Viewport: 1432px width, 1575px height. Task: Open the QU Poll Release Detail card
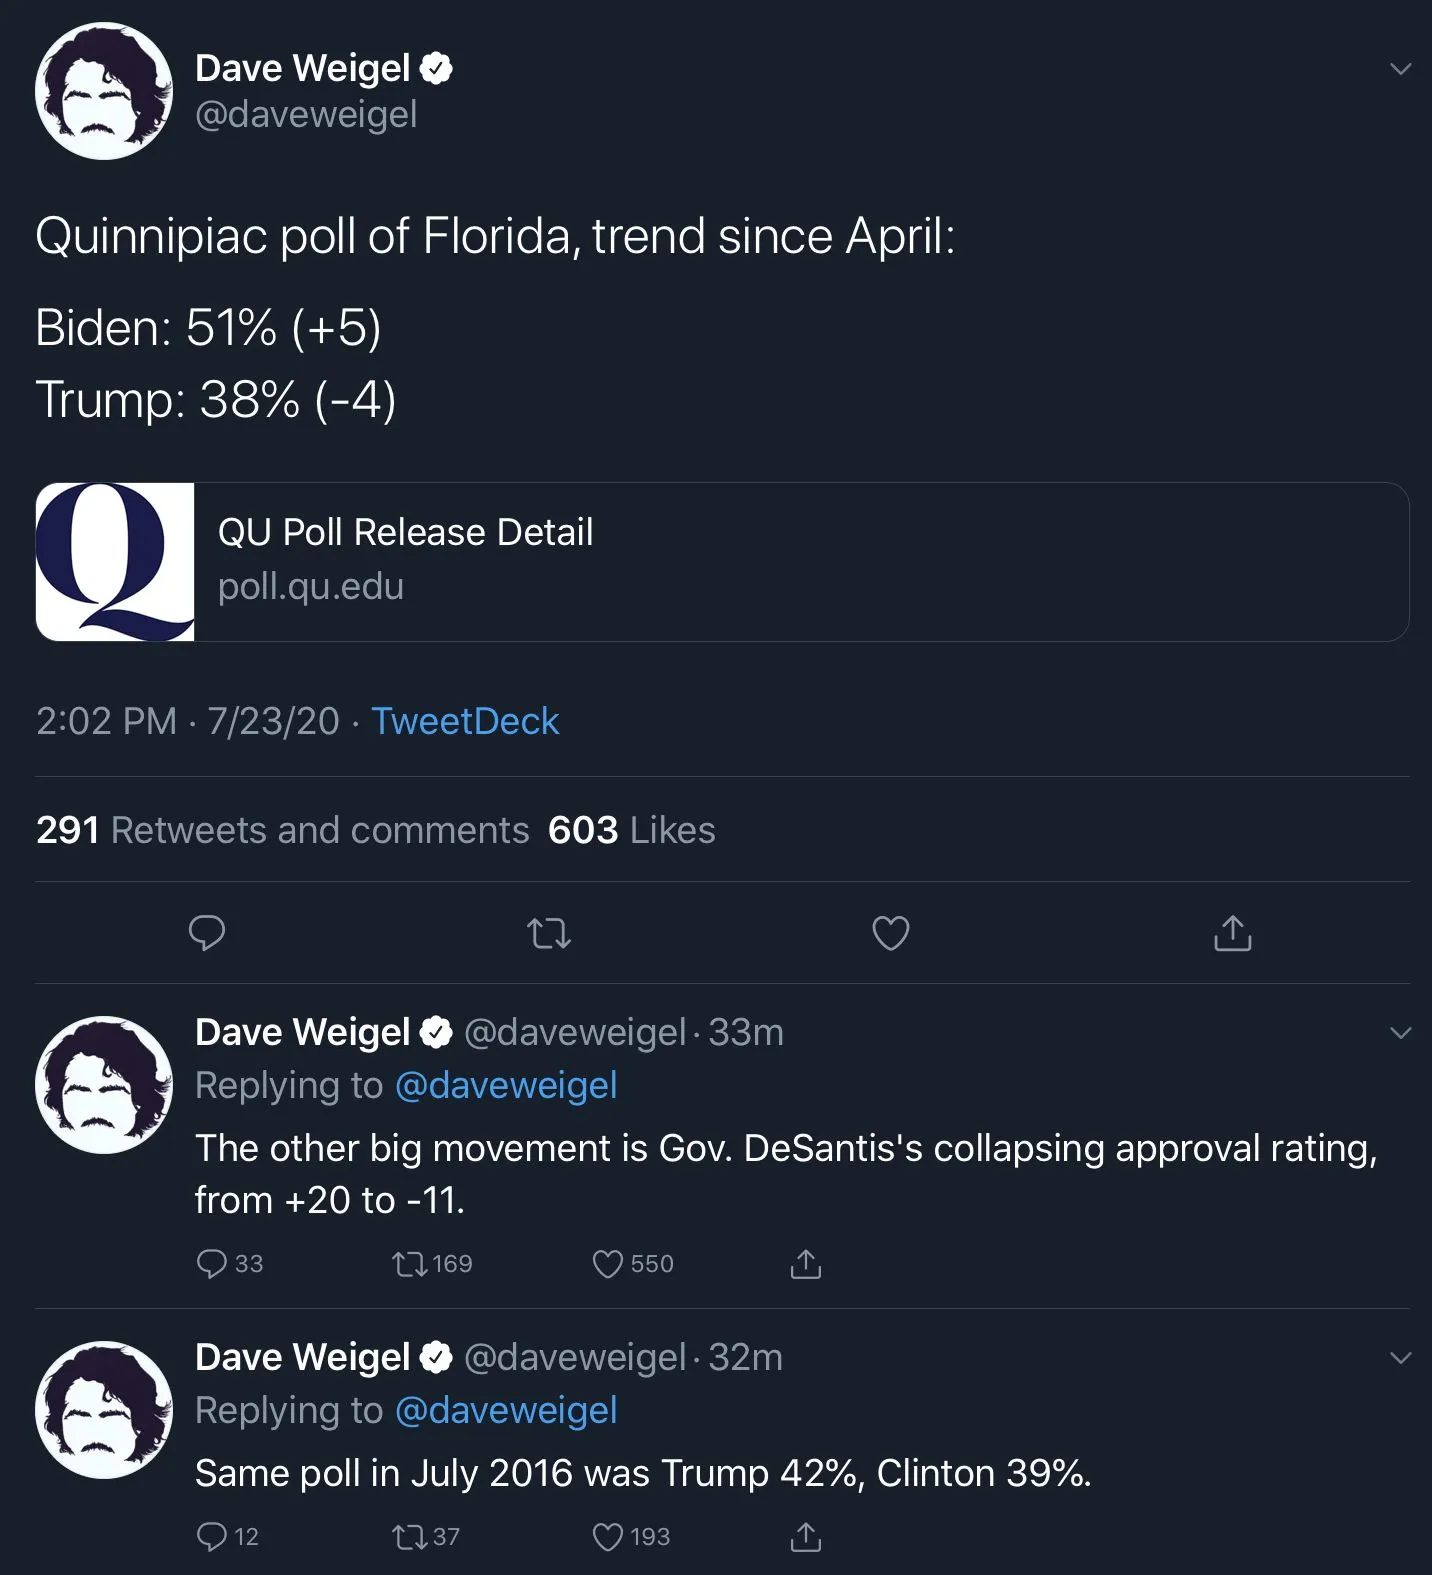pos(722,562)
